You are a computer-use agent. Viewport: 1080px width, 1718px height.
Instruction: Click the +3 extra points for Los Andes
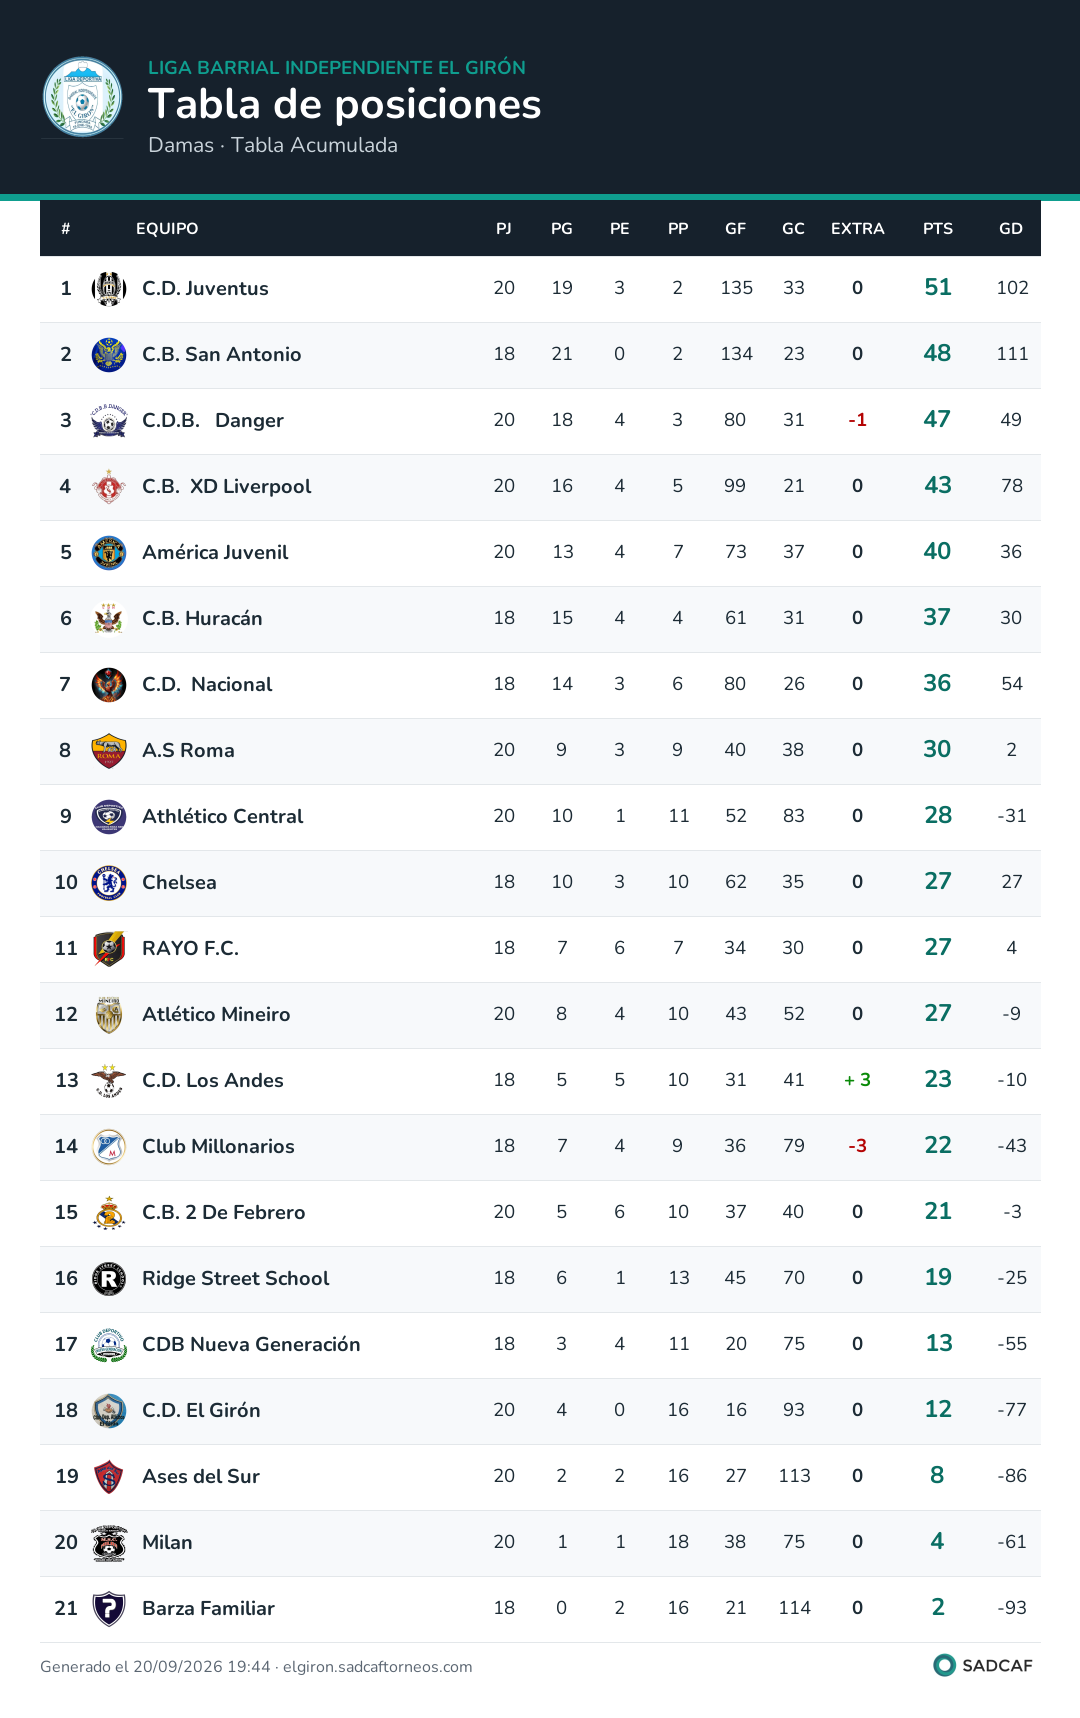click(x=858, y=1080)
